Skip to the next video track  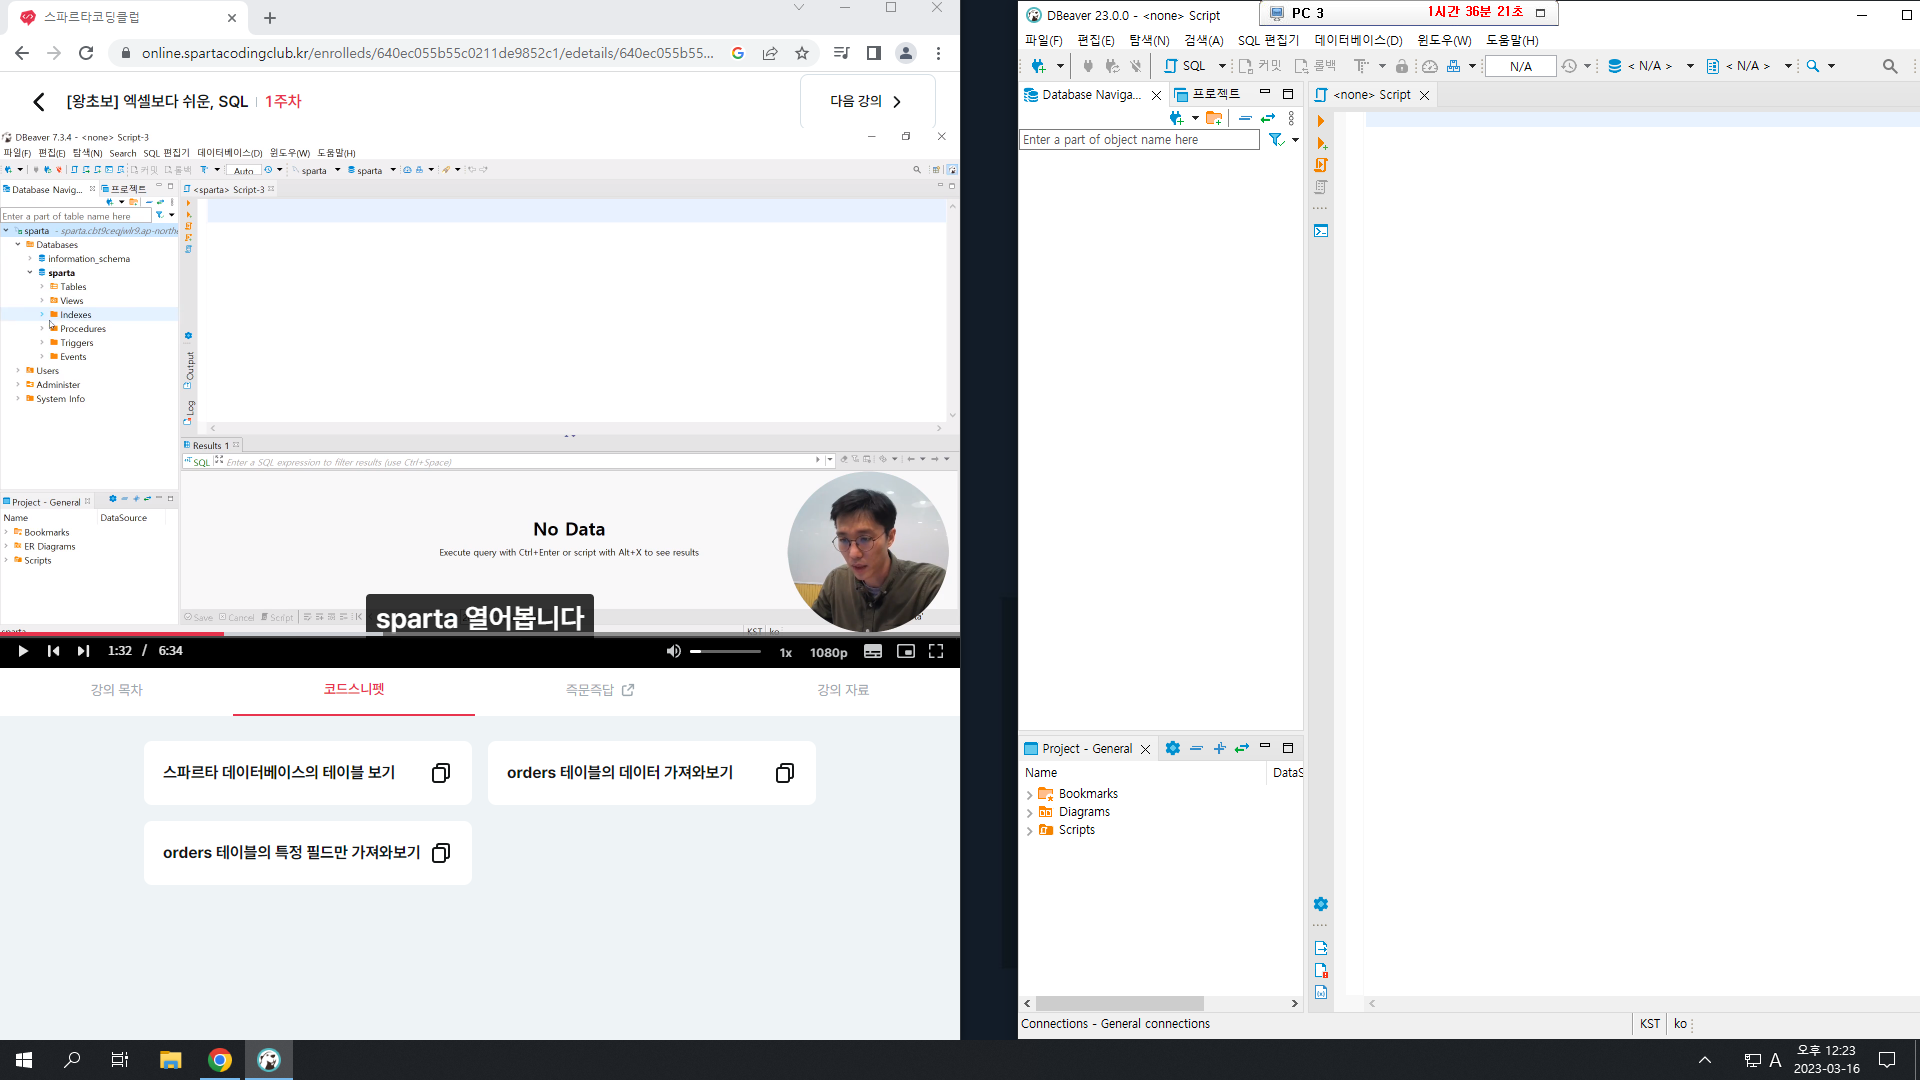[83, 651]
